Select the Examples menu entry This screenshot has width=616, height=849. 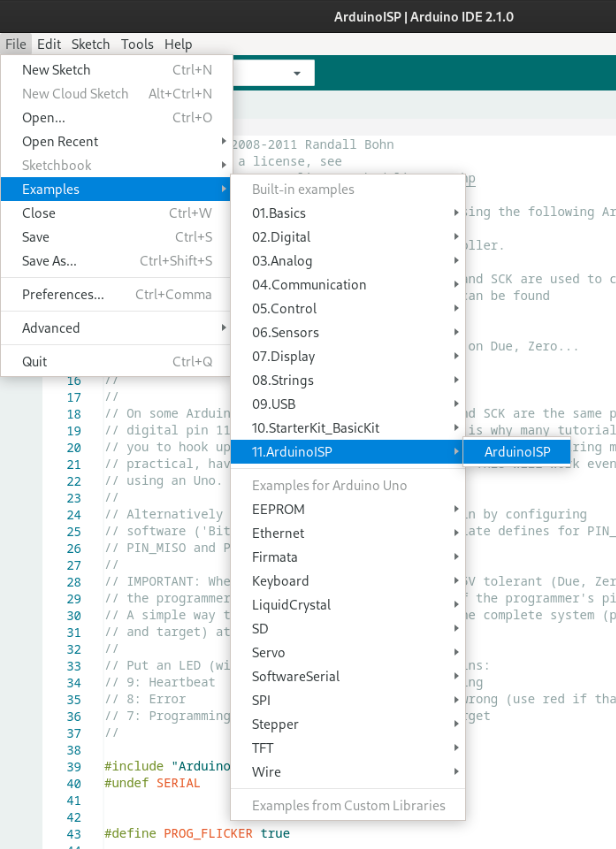pyautogui.click(x=116, y=189)
